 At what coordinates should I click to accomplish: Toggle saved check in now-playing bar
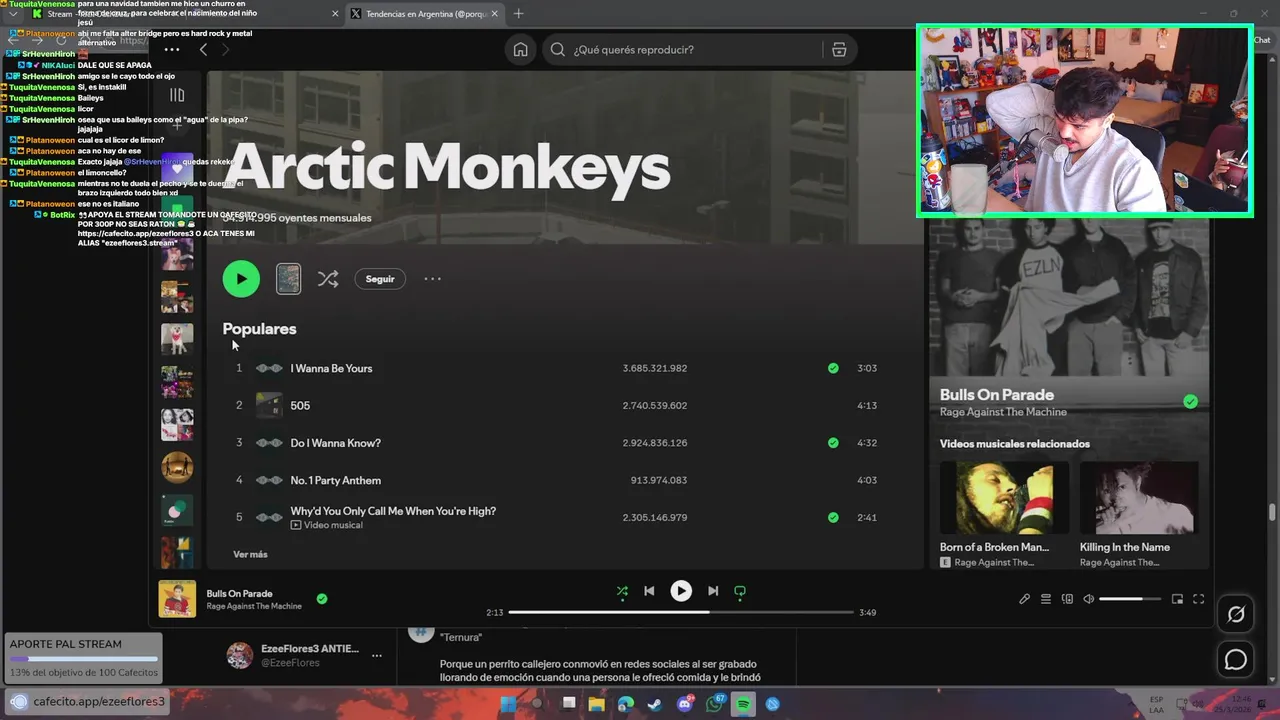(322, 599)
